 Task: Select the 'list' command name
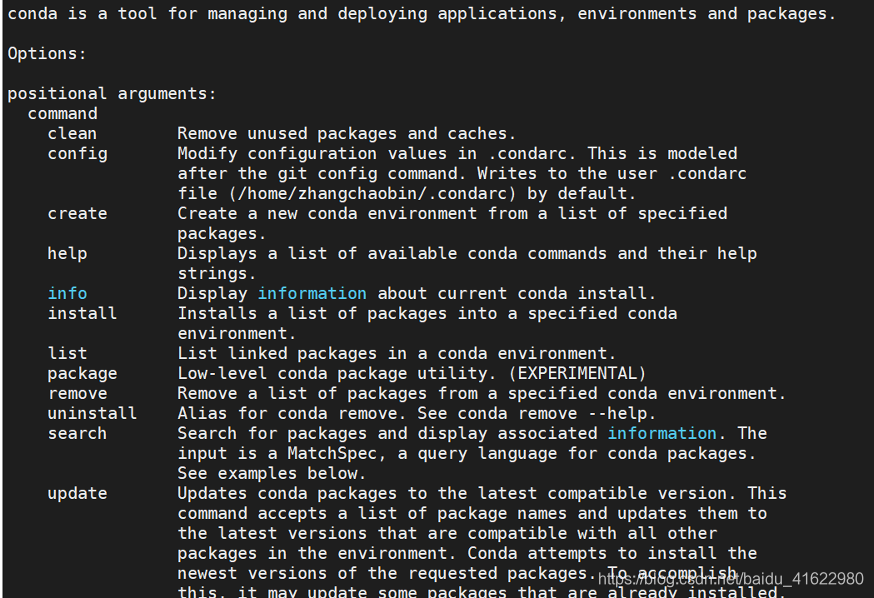[67, 353]
